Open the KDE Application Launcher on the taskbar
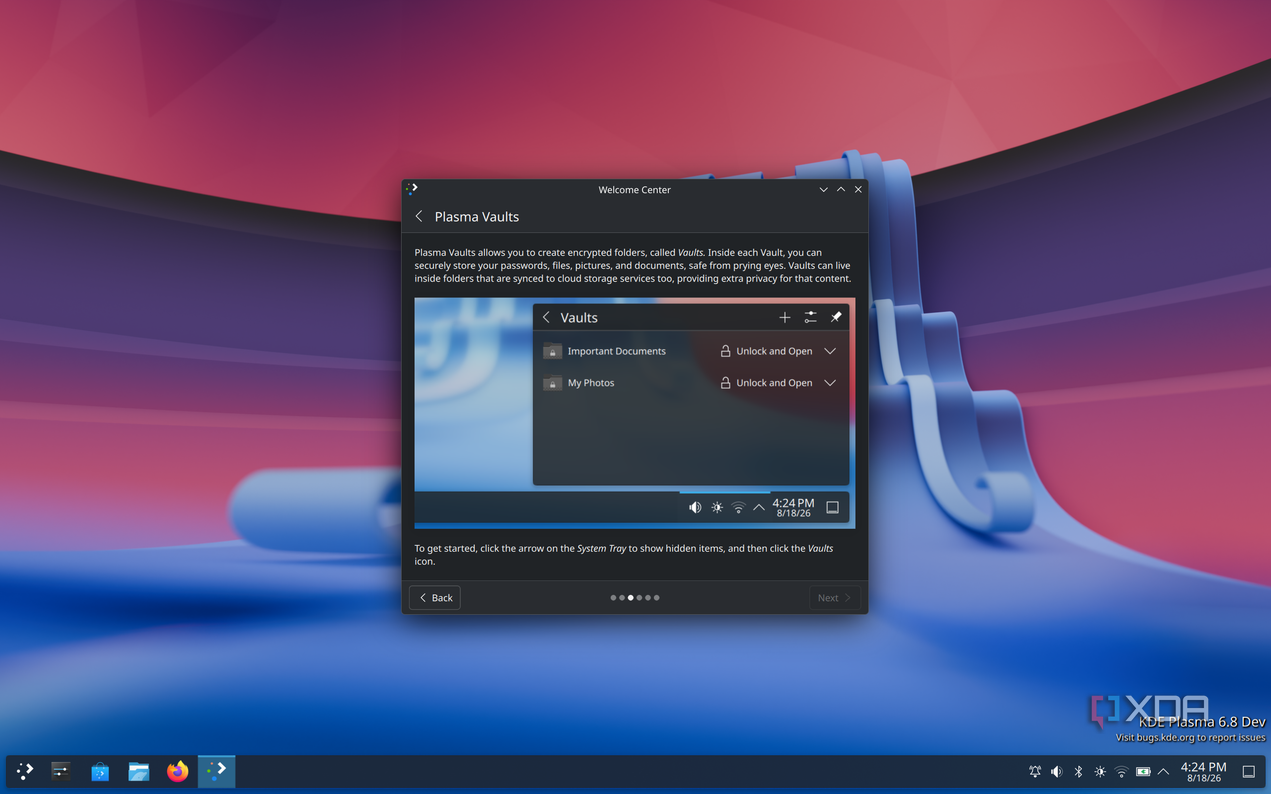1271x794 pixels. pos(25,771)
